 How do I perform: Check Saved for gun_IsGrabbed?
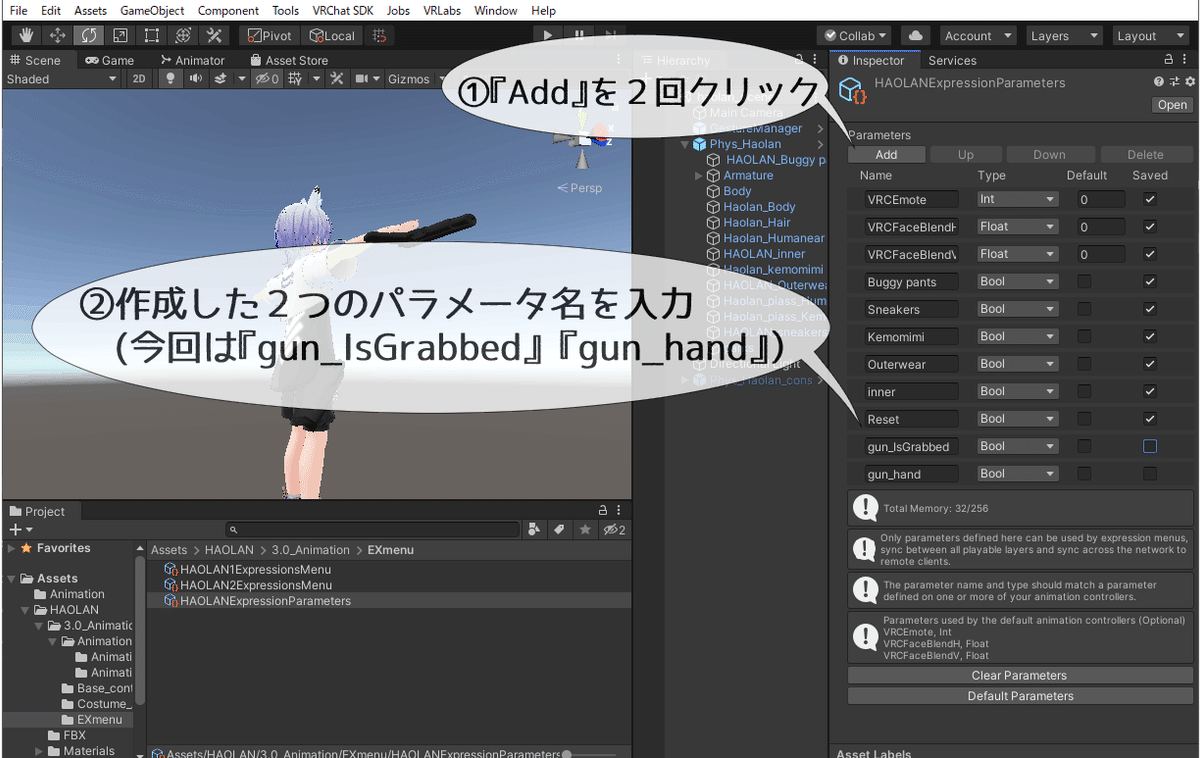click(x=1150, y=446)
